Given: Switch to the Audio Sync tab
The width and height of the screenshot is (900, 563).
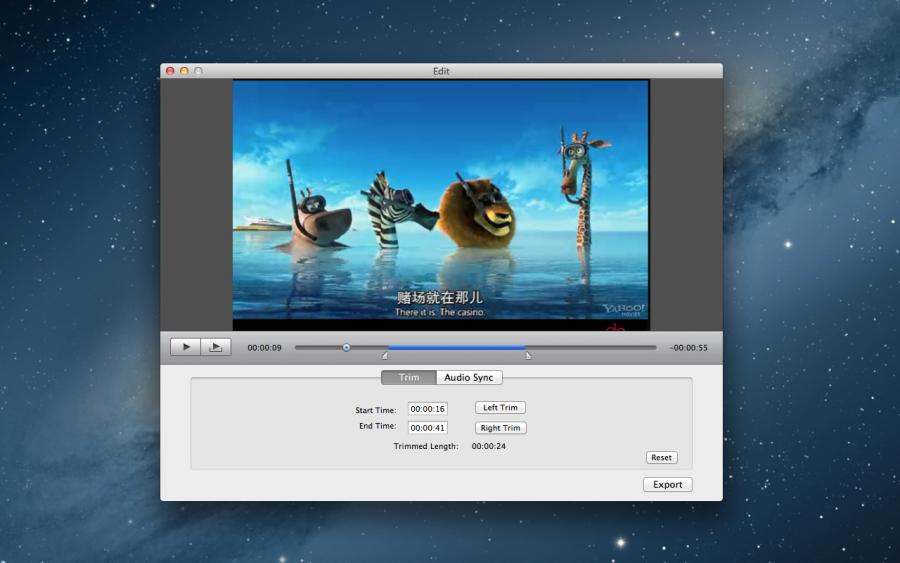Looking at the screenshot, I should (469, 377).
